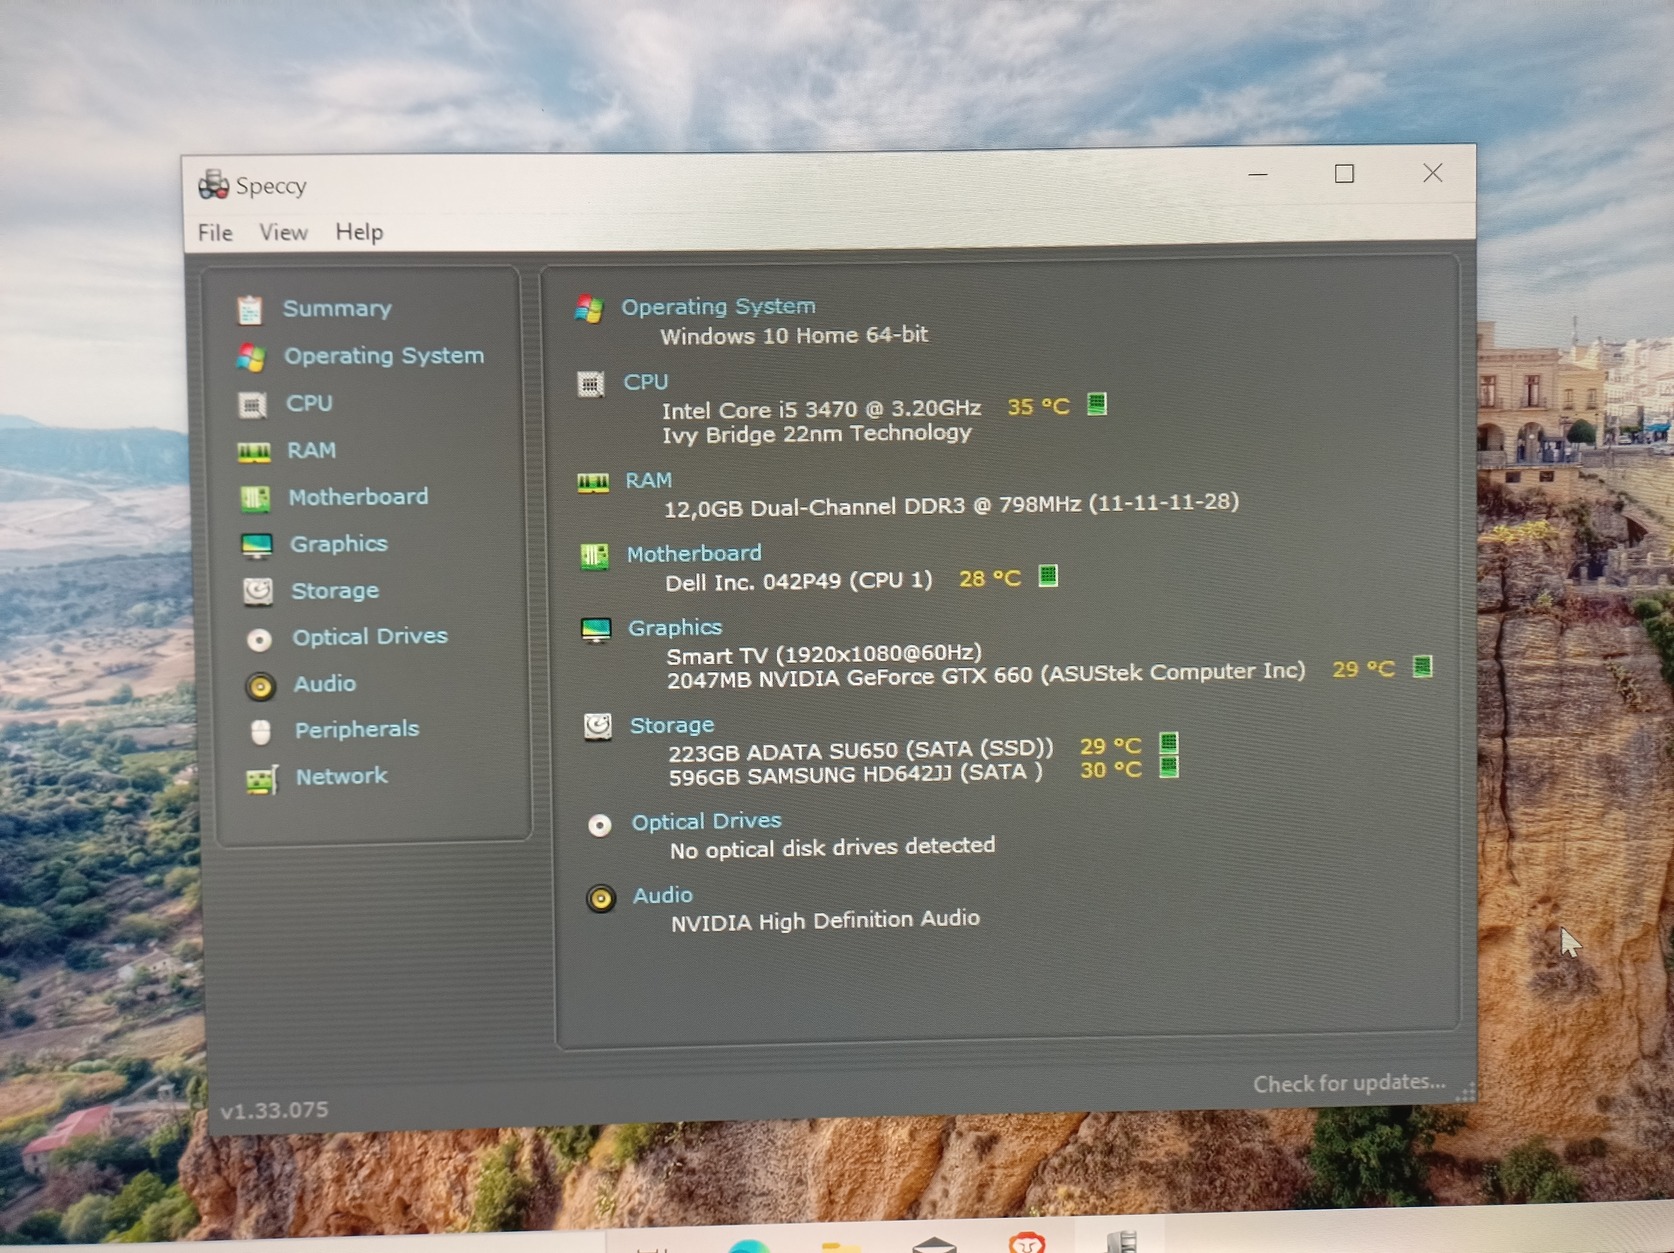The width and height of the screenshot is (1674, 1253).
Task: Click the Speccy icon in the title bar
Action: [213, 184]
